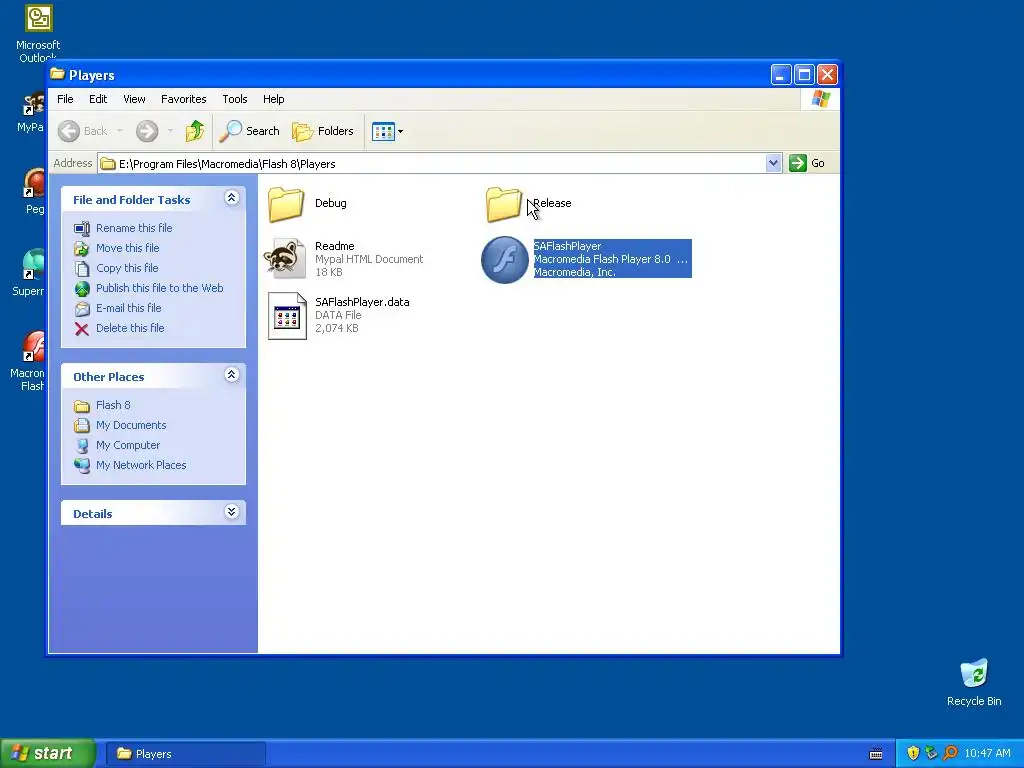The image size is (1024, 768).
Task: Open the Back history dropdown arrow
Action: (120, 131)
